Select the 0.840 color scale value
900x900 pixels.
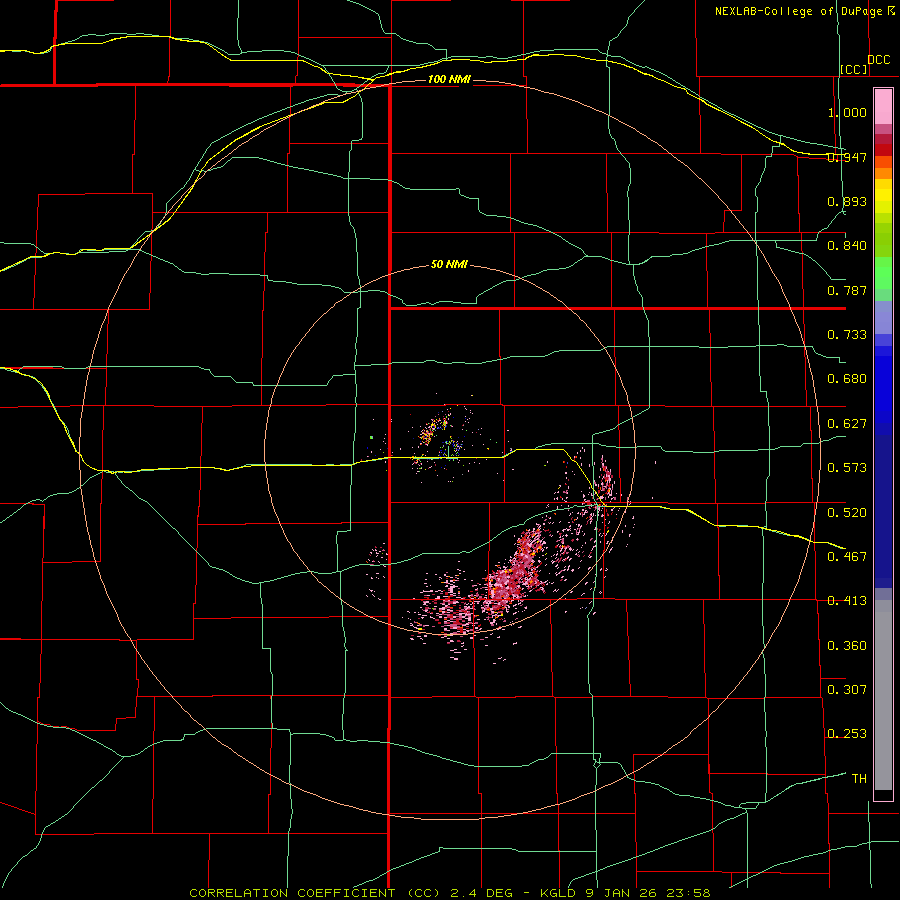(x=847, y=246)
